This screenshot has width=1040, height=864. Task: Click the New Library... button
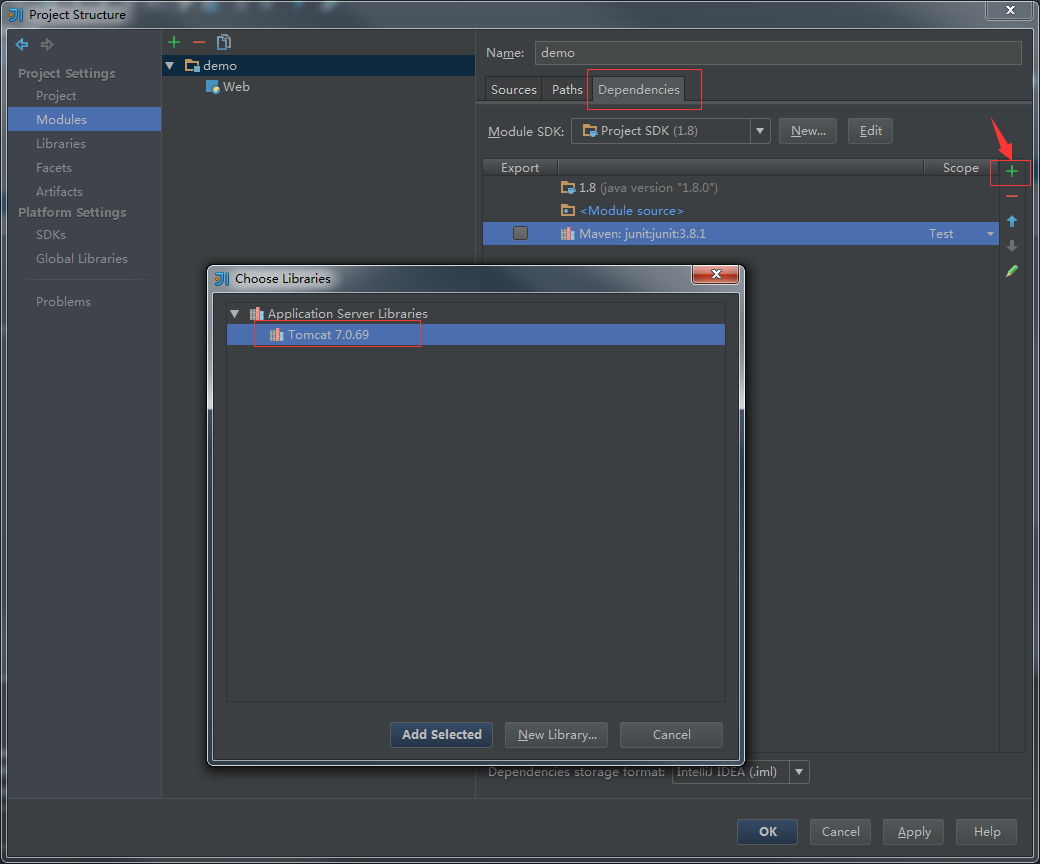click(x=556, y=735)
